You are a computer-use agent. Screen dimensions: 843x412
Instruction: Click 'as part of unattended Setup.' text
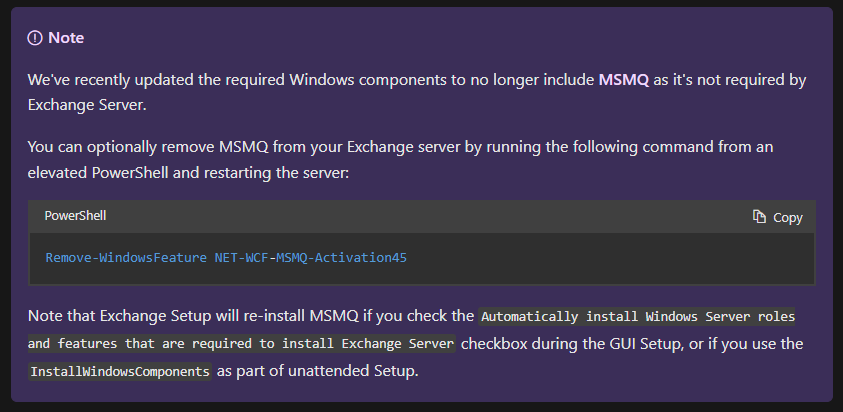point(318,371)
